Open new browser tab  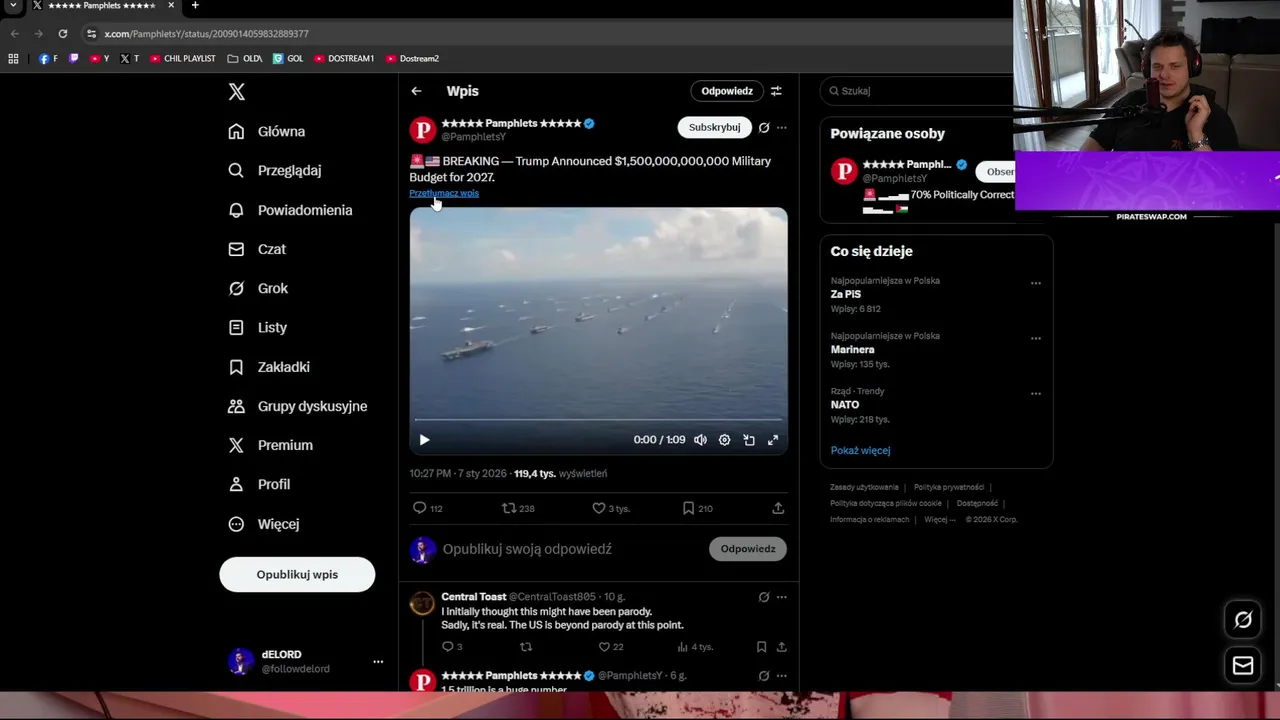(x=195, y=6)
